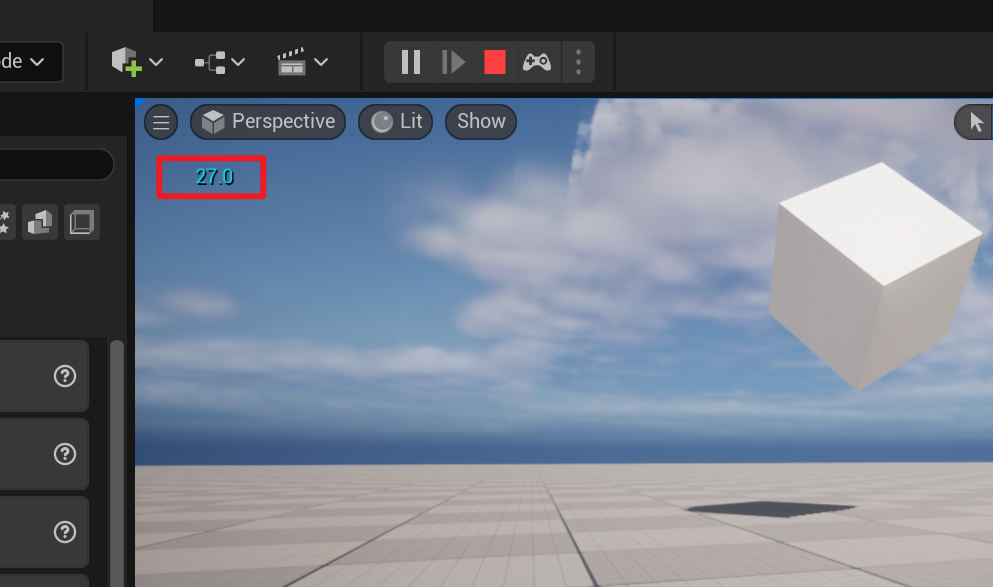993x587 pixels.
Task: Click the left panel vertical scrollbar
Action: (117, 464)
